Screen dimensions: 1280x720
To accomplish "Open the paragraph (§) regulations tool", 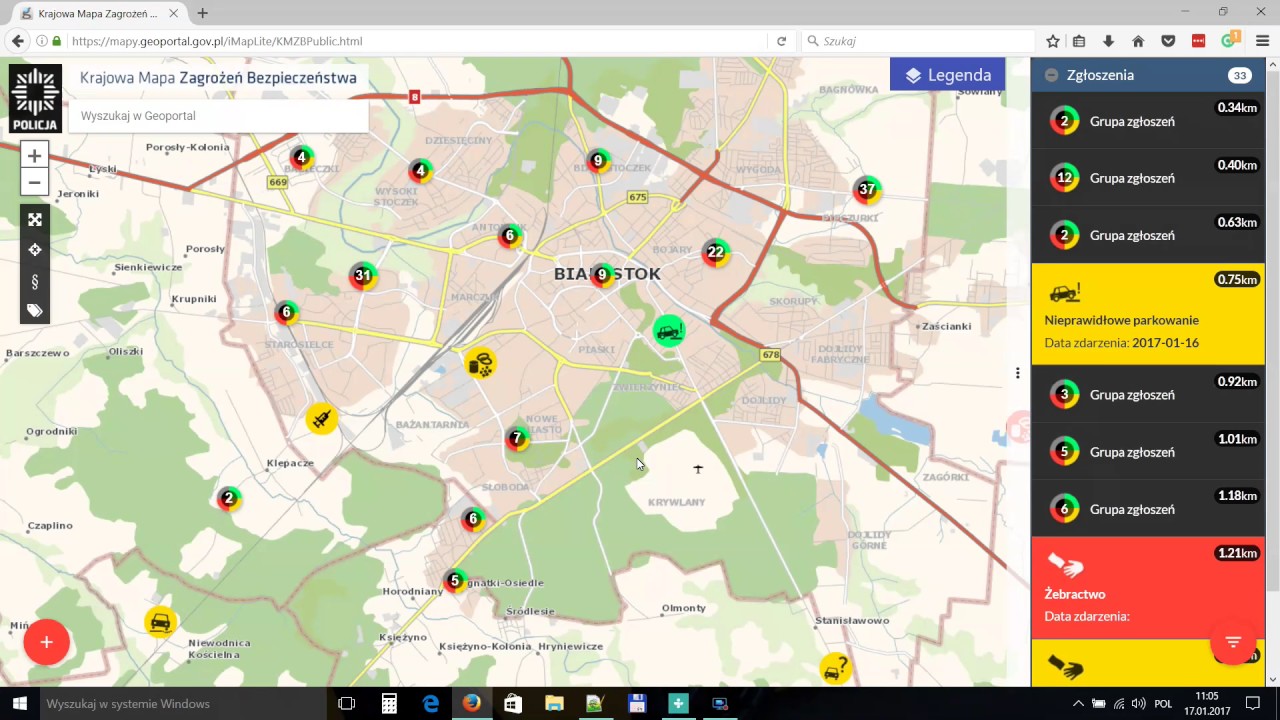I will (x=34, y=281).
